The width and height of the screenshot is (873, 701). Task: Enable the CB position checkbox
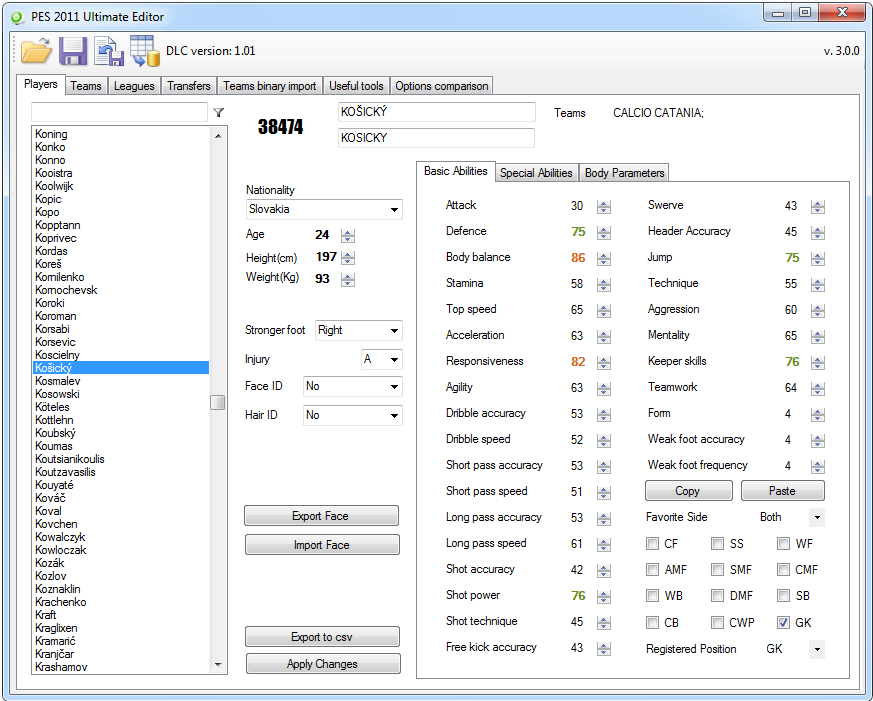pyautogui.click(x=652, y=621)
